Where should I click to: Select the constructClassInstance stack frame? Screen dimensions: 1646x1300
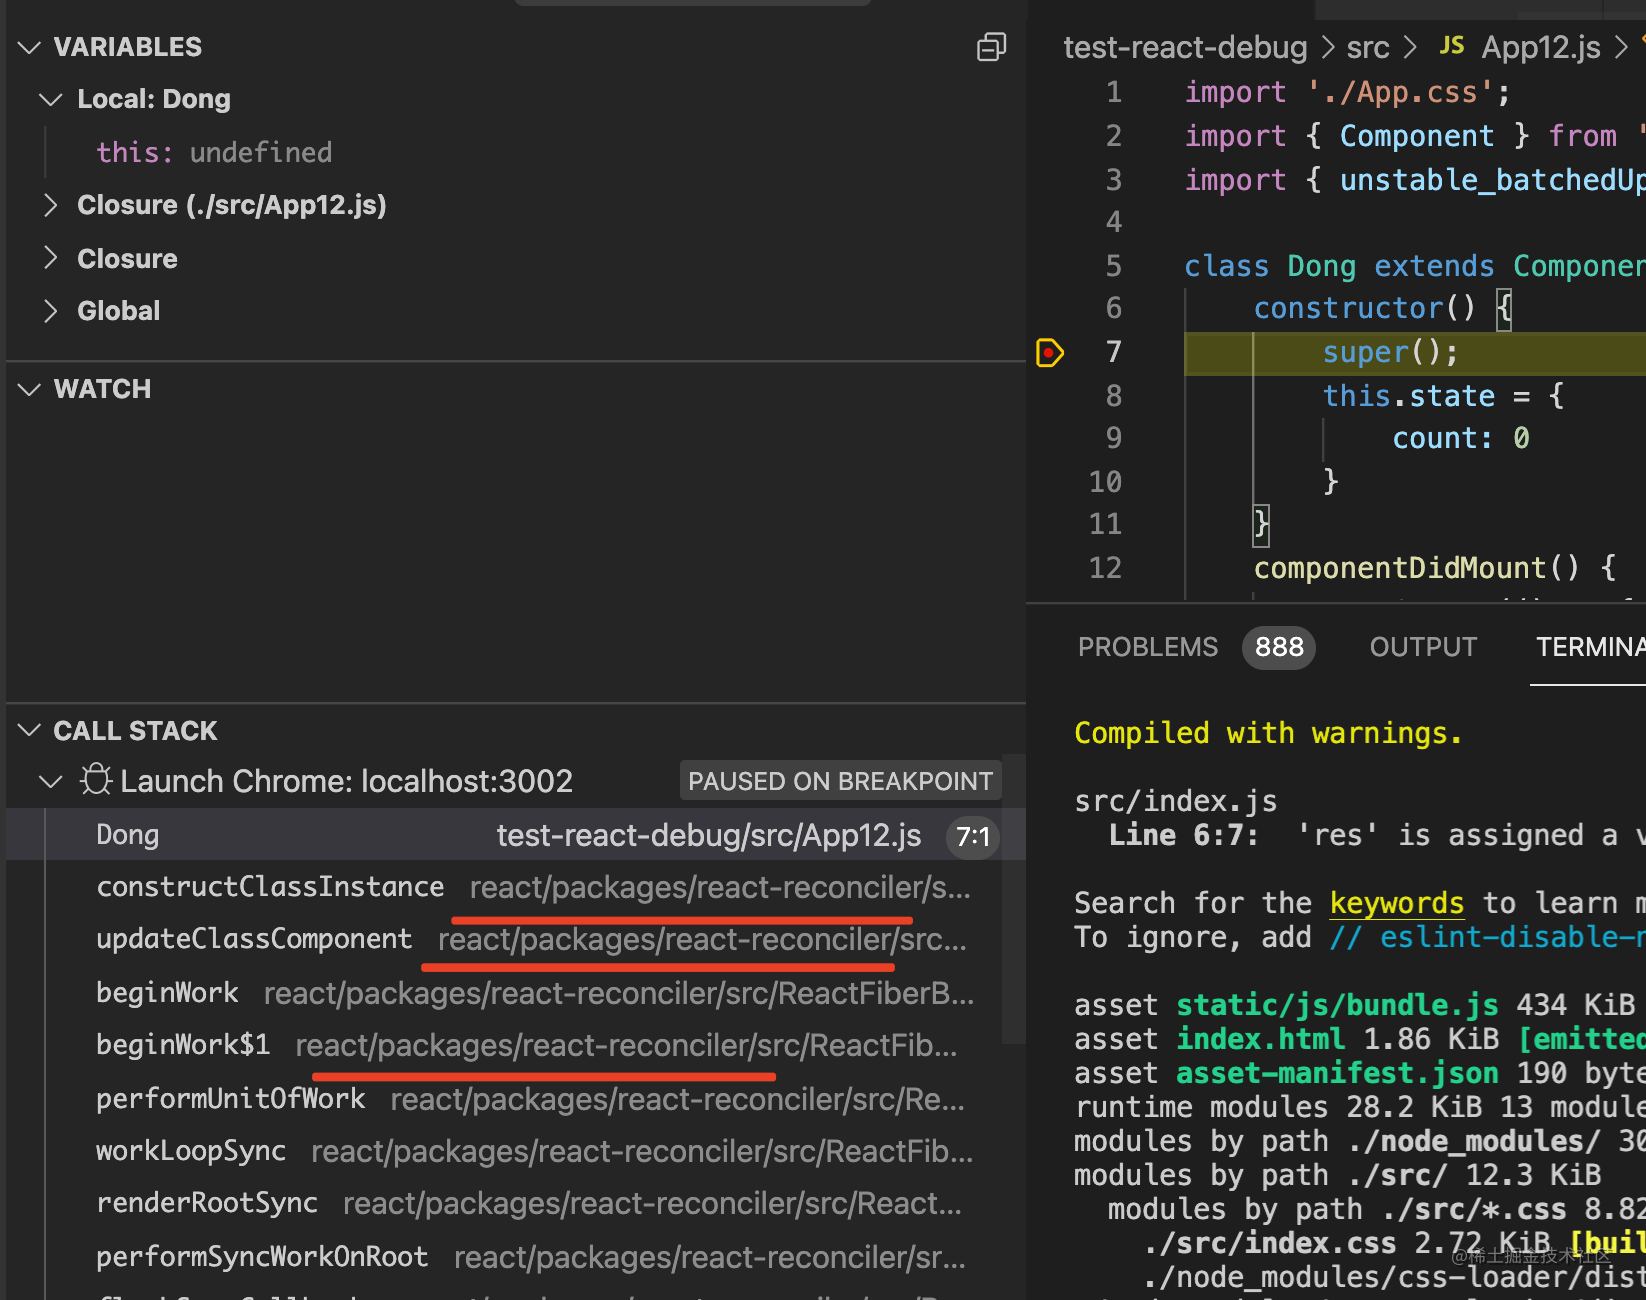pos(270,887)
